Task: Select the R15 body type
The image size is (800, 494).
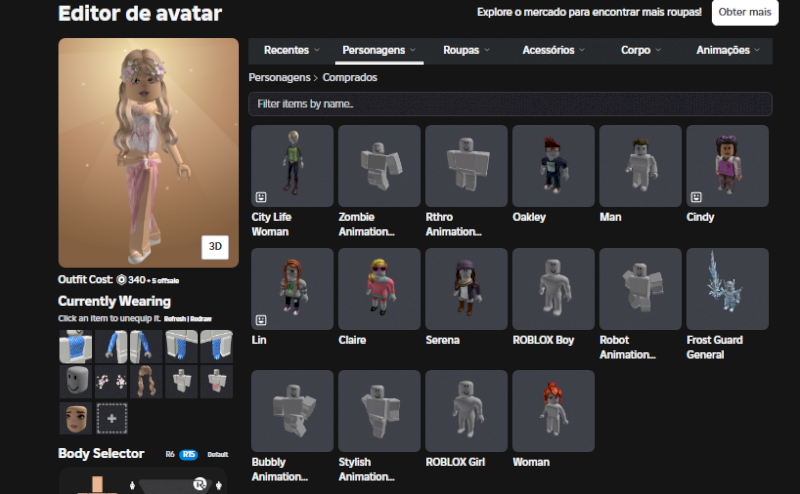Action: point(188,454)
